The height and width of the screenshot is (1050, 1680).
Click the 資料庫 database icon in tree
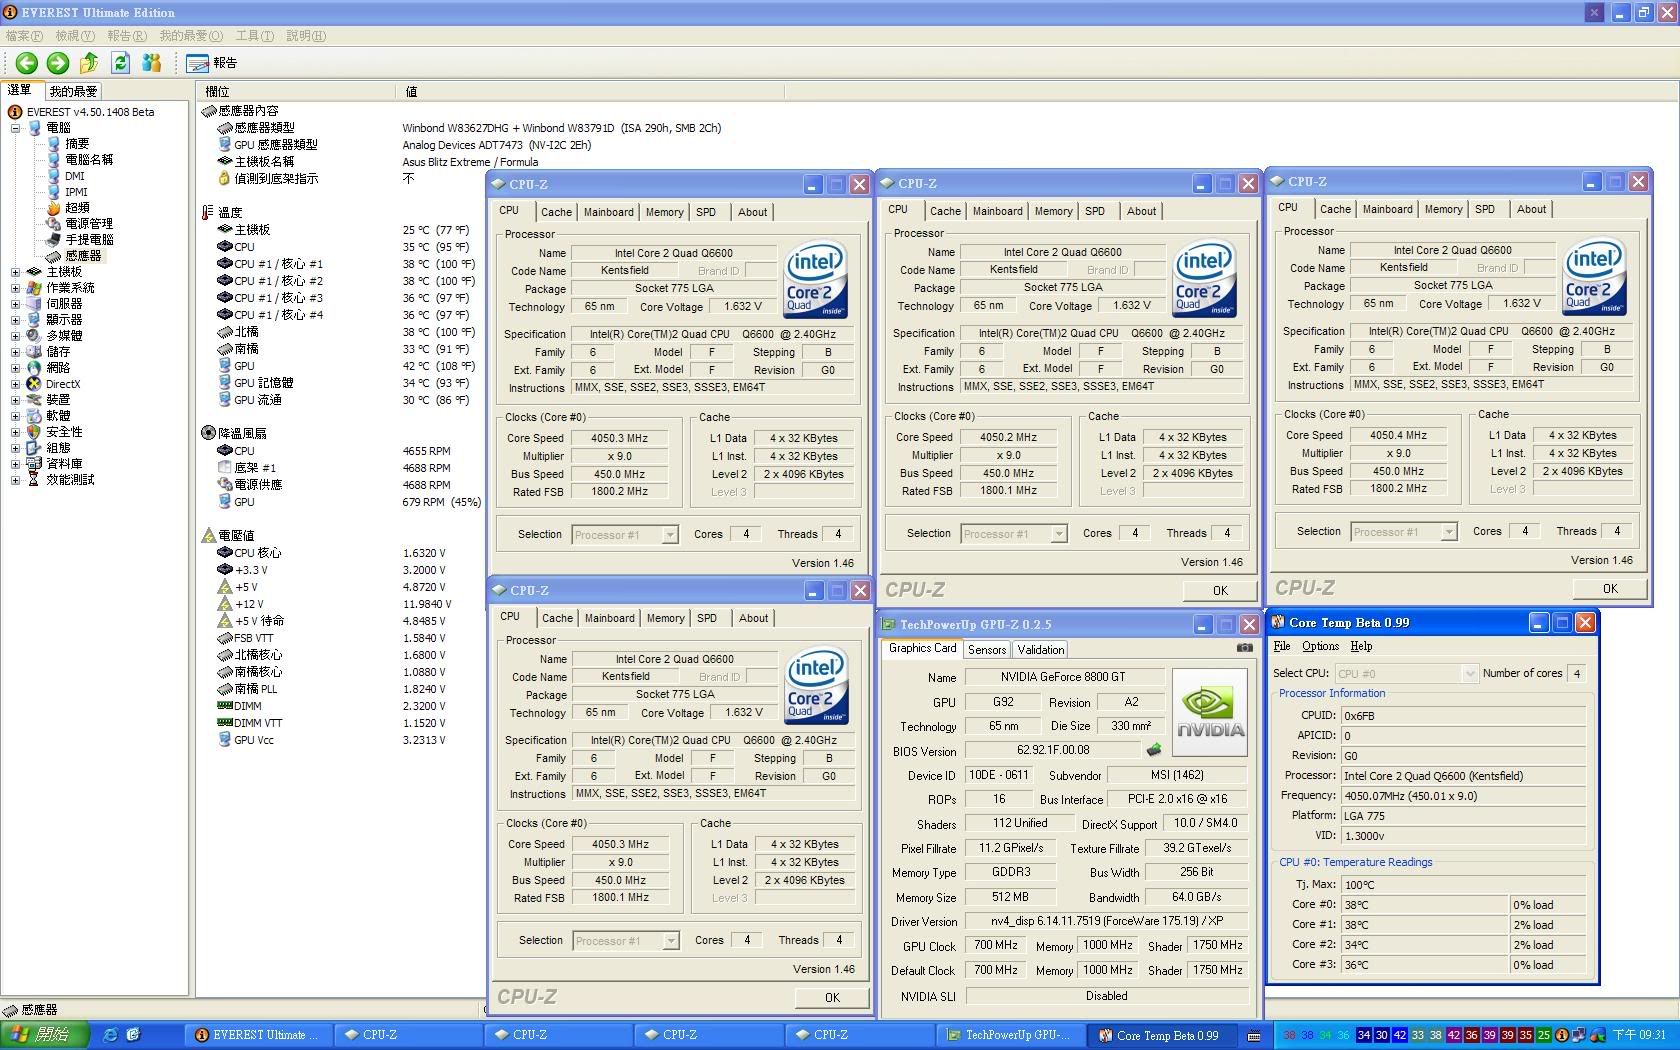(x=34, y=464)
